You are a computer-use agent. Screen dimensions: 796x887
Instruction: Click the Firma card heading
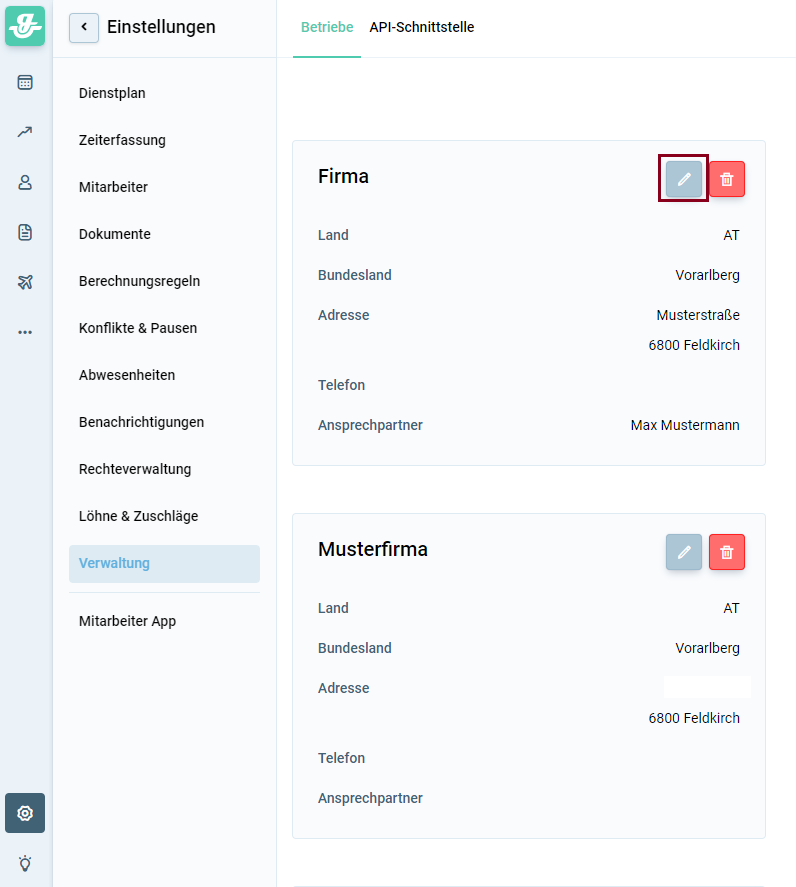[343, 176]
